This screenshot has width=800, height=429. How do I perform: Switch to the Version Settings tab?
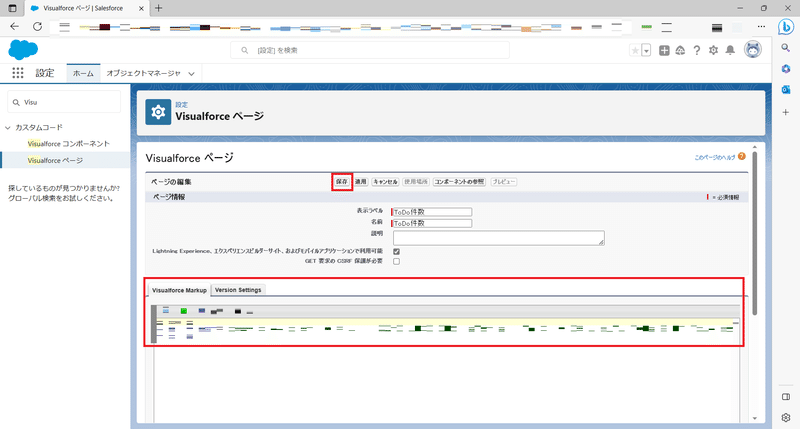click(x=238, y=290)
